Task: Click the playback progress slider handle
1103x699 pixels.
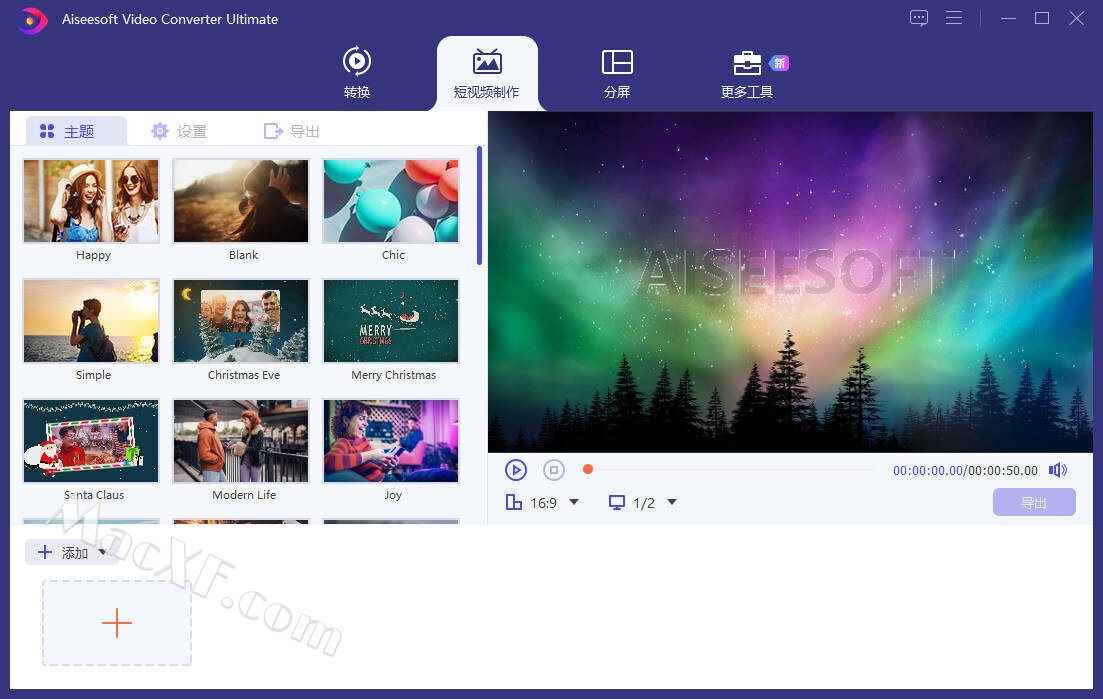Action: (587, 469)
